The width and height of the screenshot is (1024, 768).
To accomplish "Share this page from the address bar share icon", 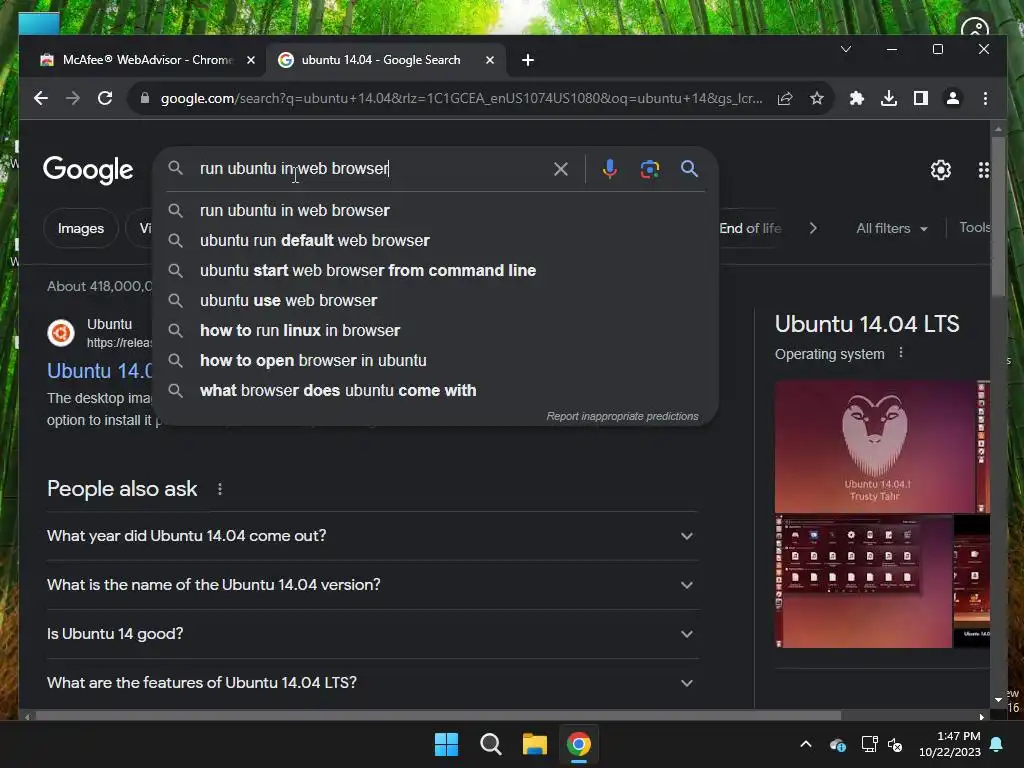I will click(x=785, y=99).
